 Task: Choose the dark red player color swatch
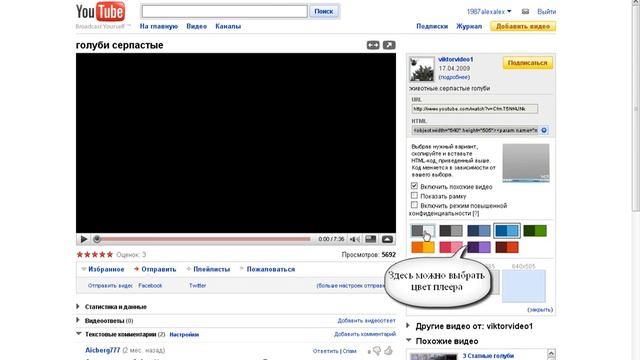click(x=507, y=247)
